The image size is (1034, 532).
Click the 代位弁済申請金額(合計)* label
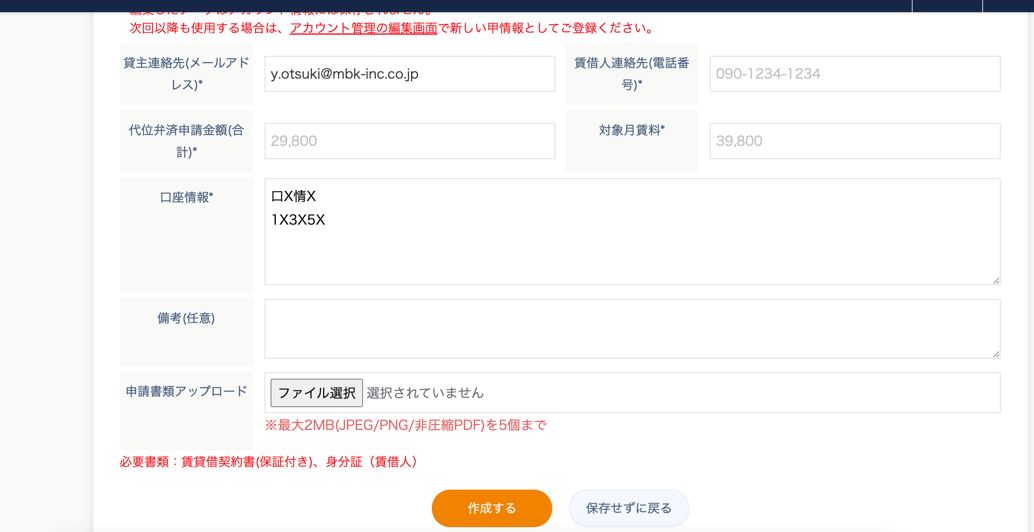(x=186, y=141)
